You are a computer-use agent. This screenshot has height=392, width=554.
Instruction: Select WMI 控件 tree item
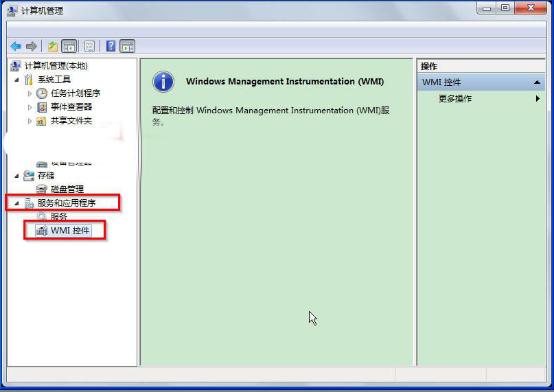coord(70,230)
